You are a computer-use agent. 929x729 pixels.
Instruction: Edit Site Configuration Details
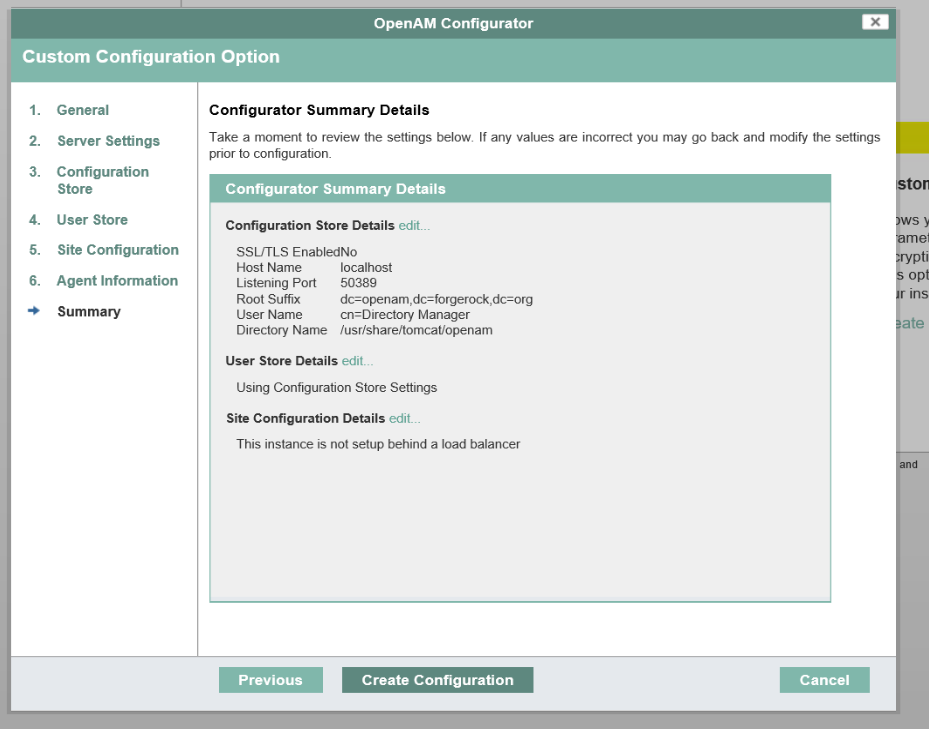tap(405, 418)
